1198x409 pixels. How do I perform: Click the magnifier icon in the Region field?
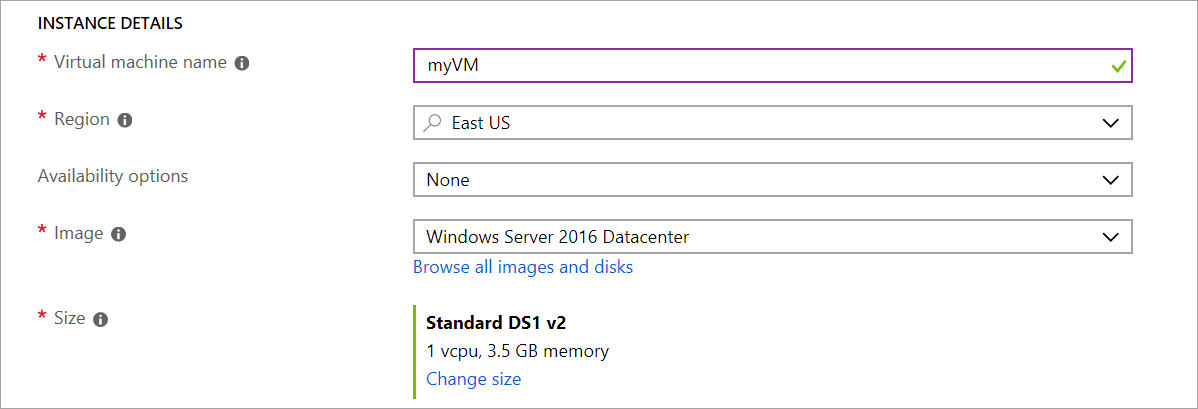432,122
